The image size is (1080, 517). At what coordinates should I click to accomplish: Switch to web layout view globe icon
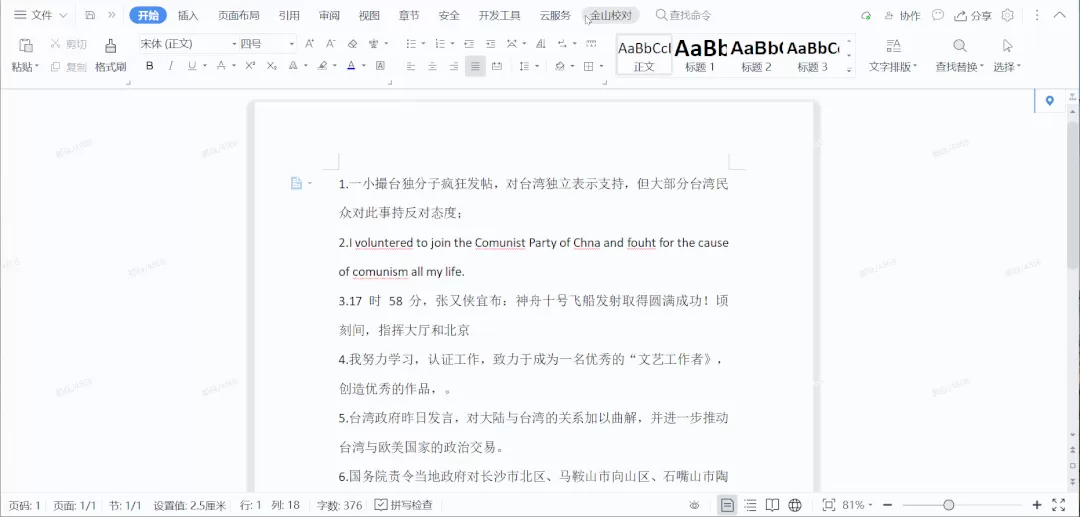[x=795, y=505]
